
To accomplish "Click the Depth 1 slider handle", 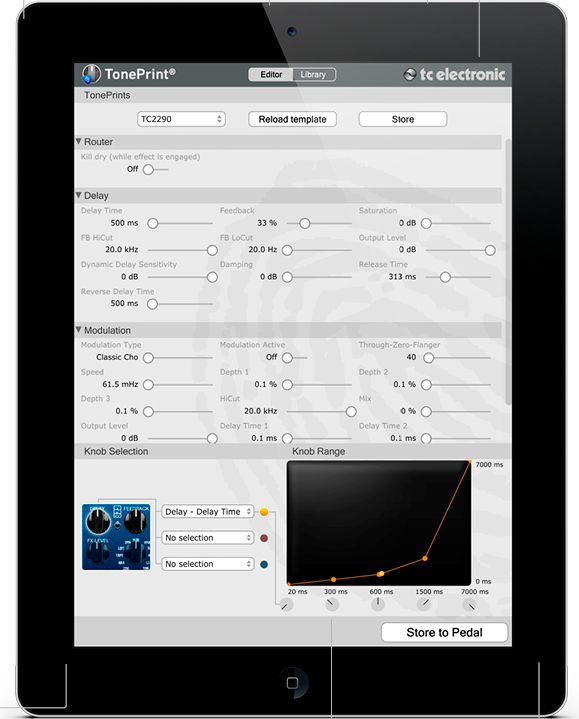I will pyautogui.click(x=287, y=385).
